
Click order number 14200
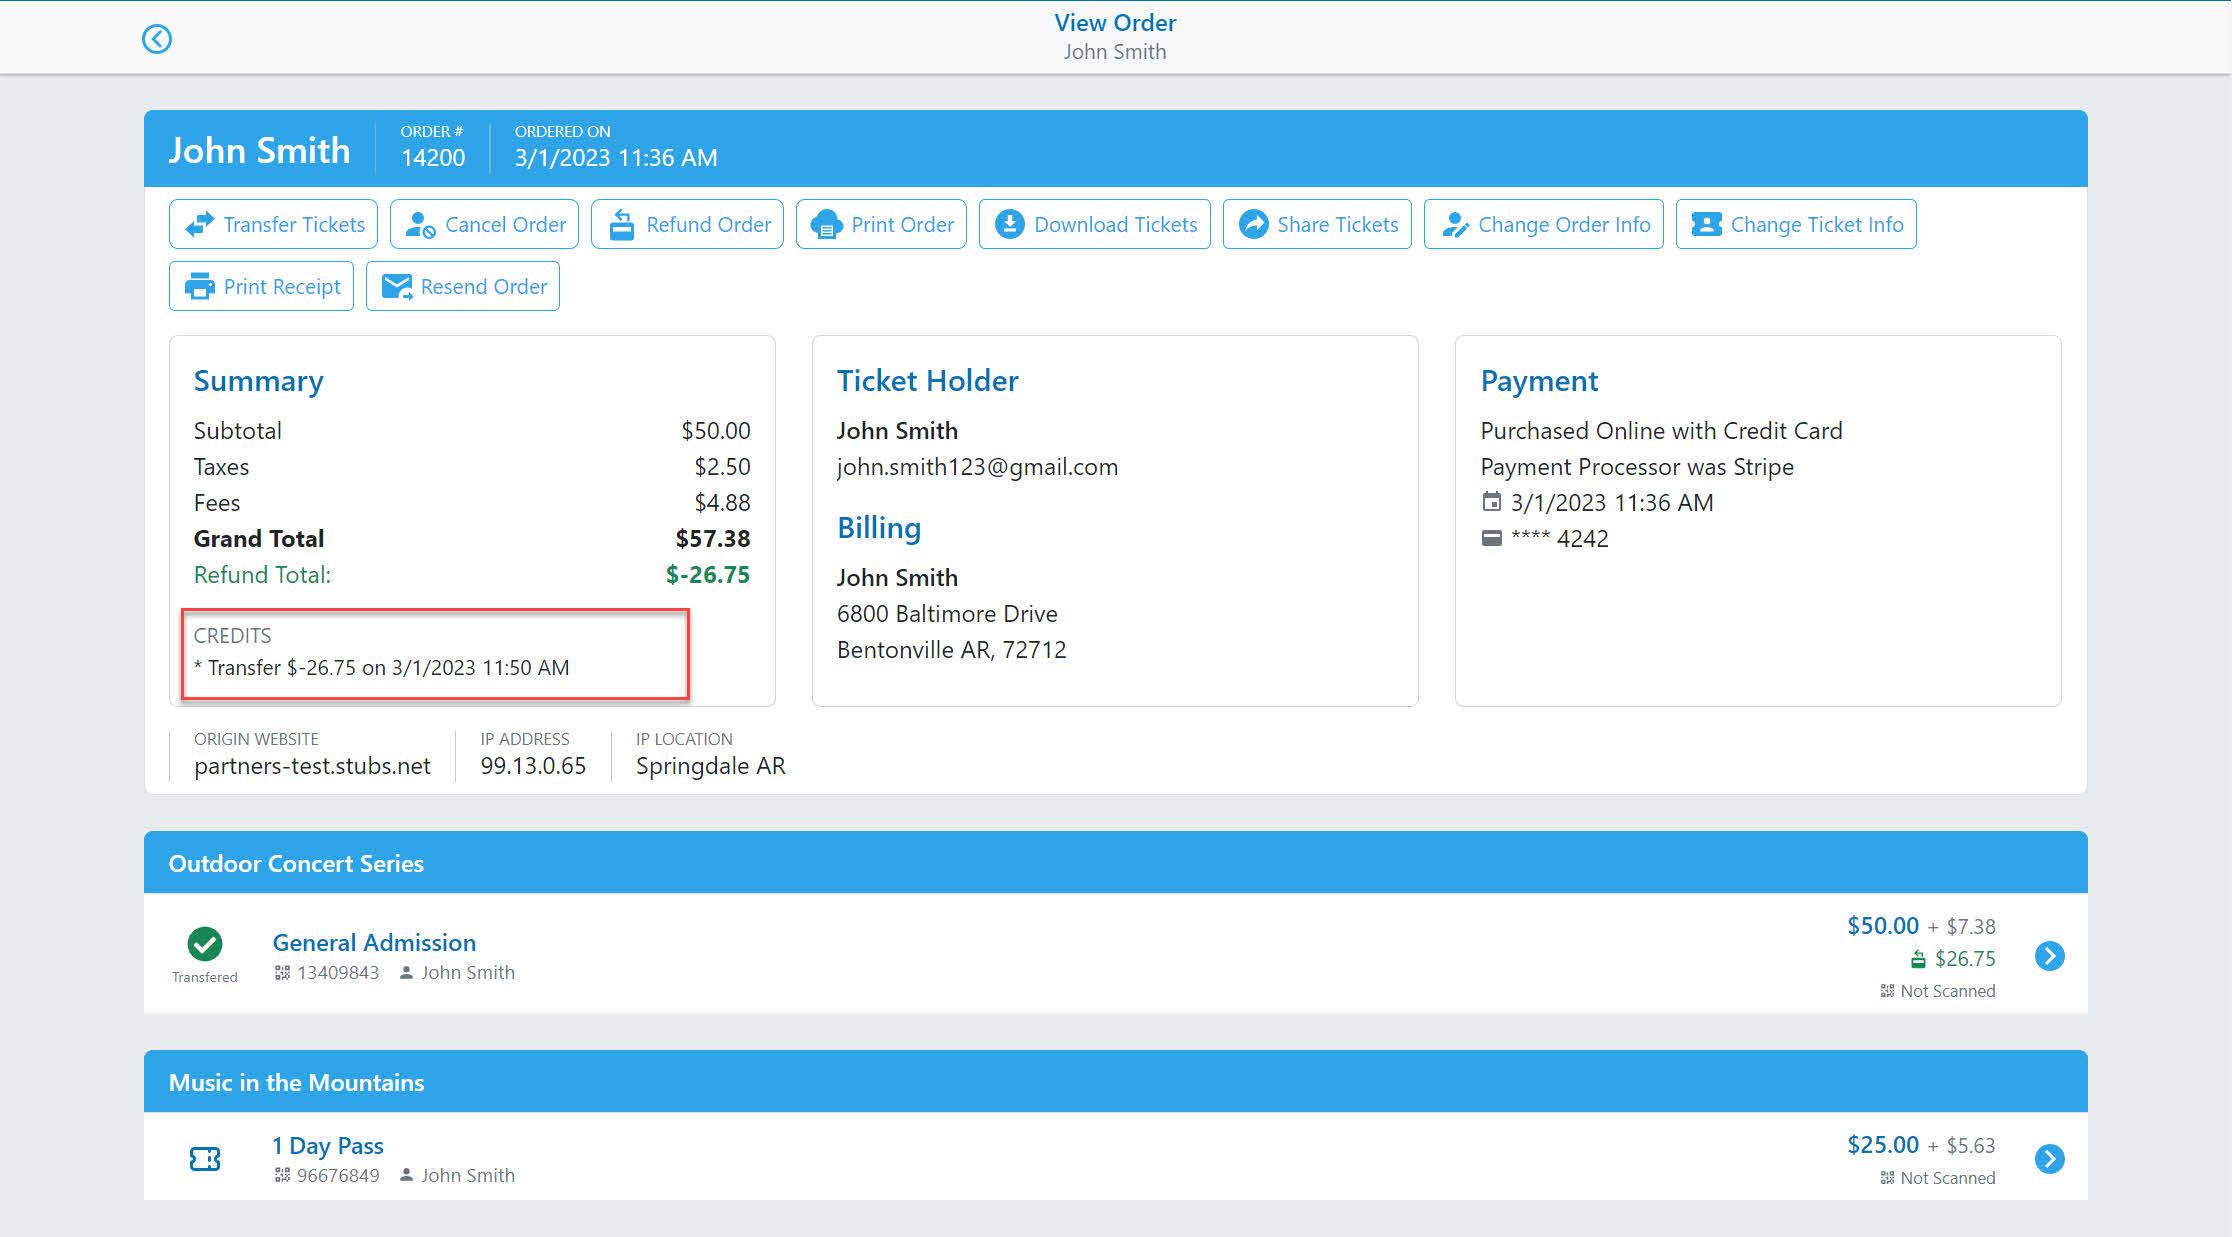433,157
